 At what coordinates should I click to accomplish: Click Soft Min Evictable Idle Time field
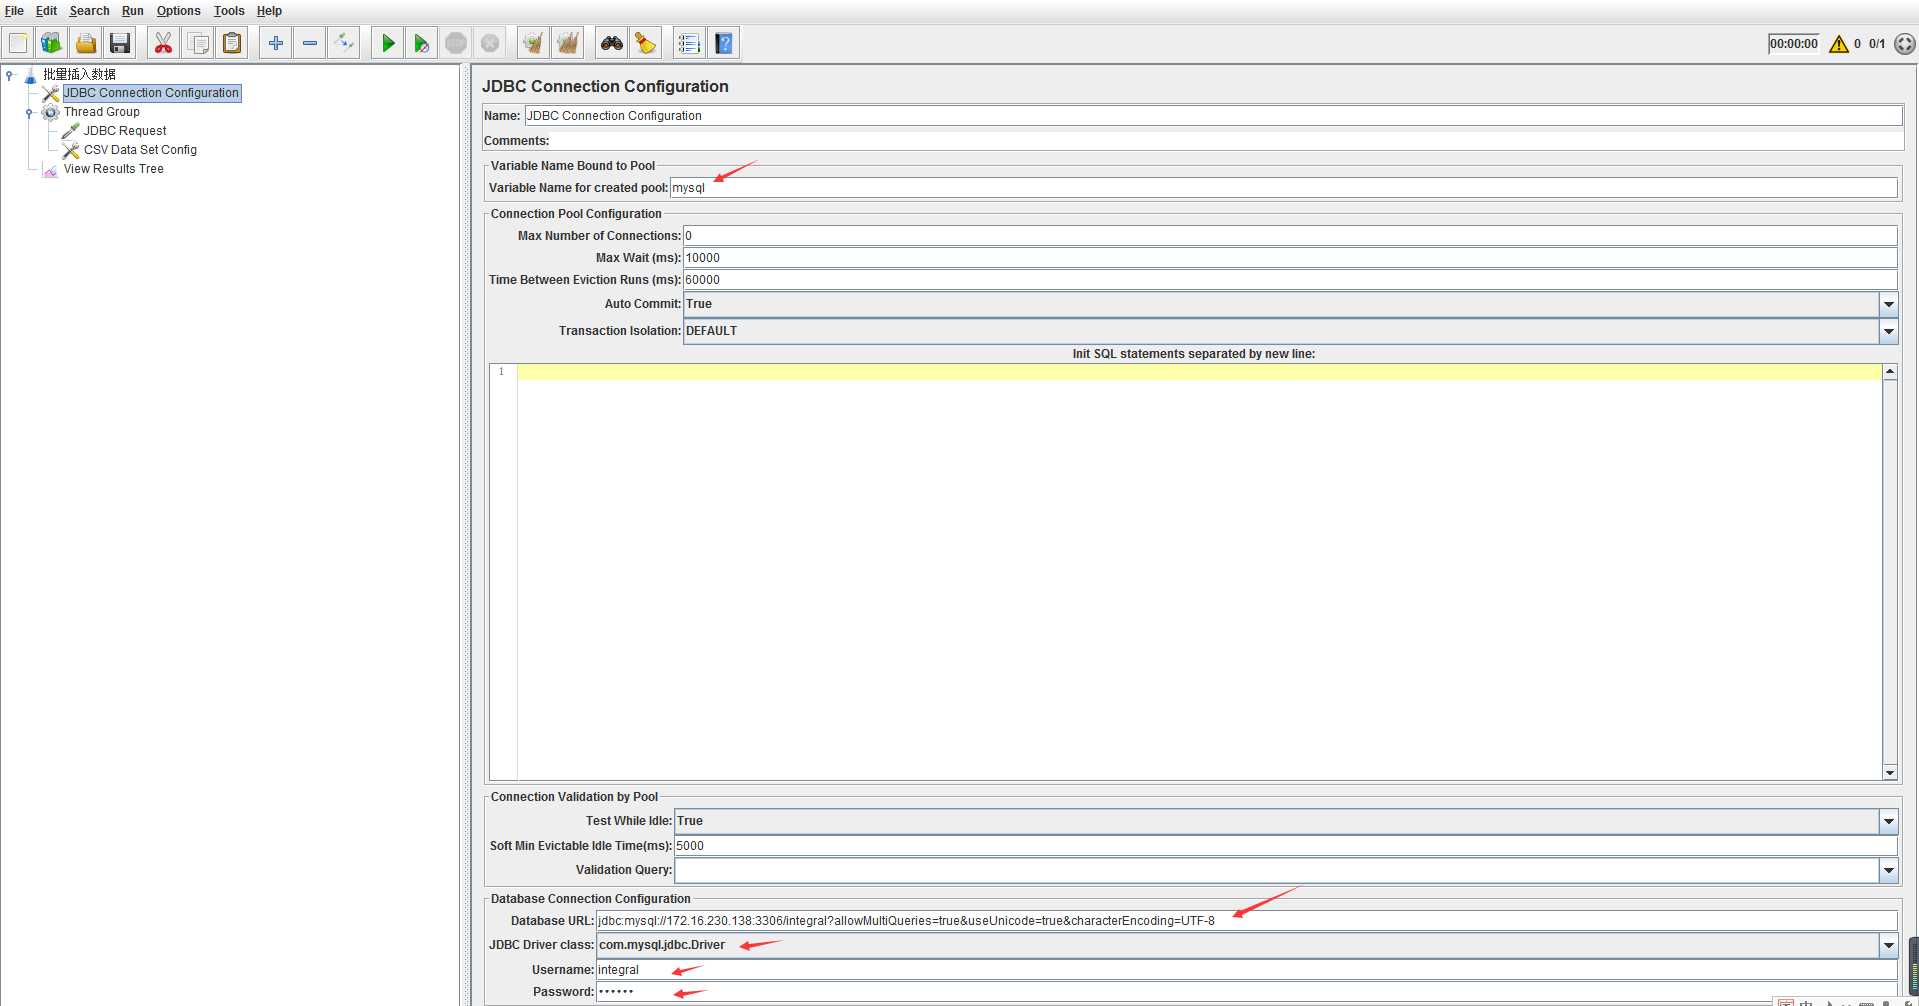(x=1286, y=846)
